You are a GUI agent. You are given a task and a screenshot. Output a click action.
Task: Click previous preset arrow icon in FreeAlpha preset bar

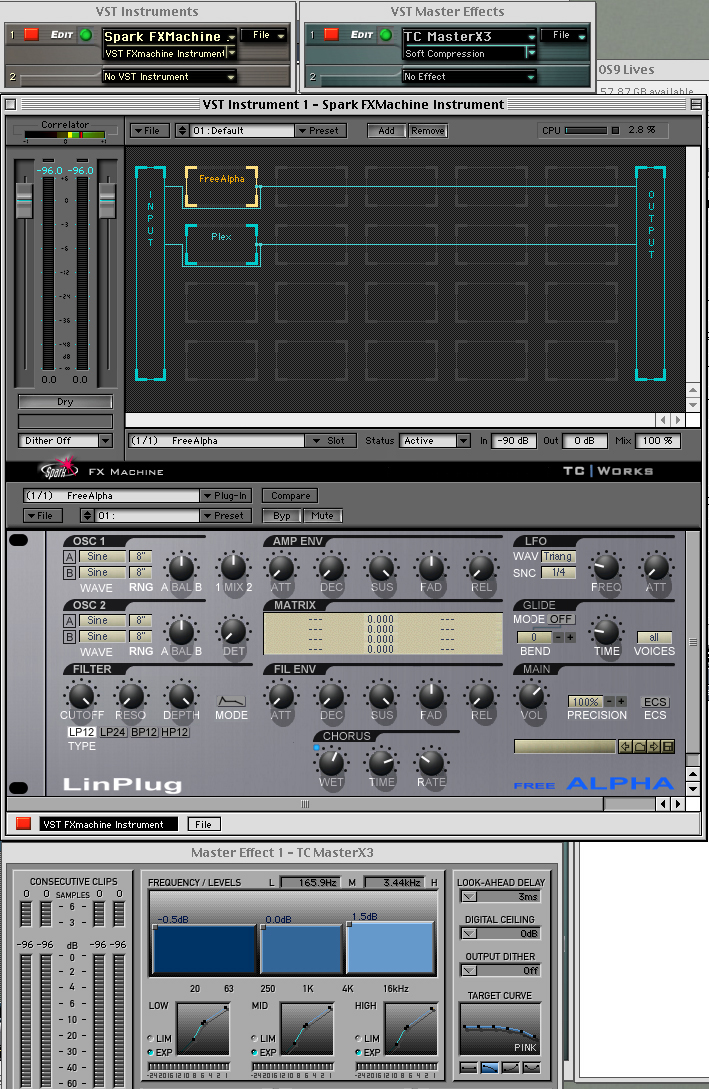point(625,747)
